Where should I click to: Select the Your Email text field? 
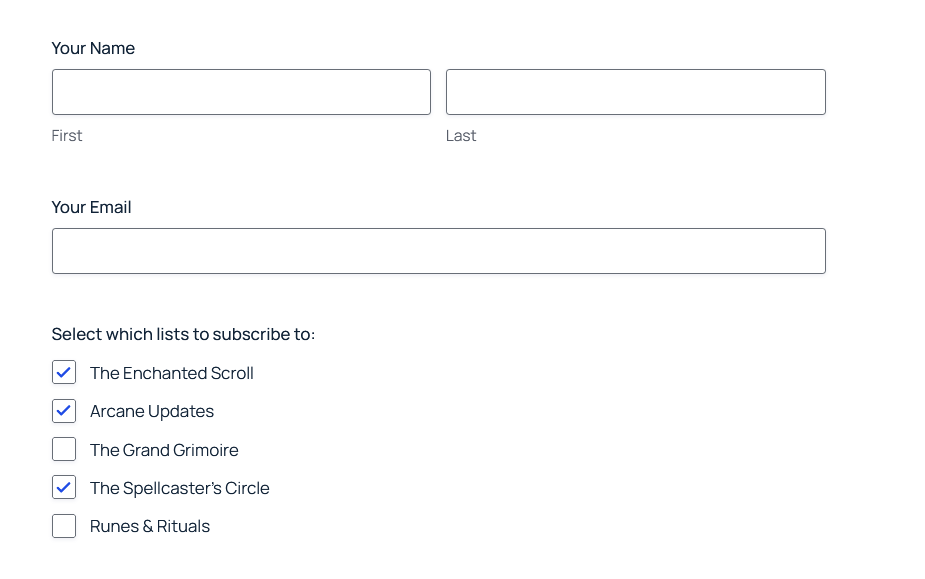click(x=439, y=251)
